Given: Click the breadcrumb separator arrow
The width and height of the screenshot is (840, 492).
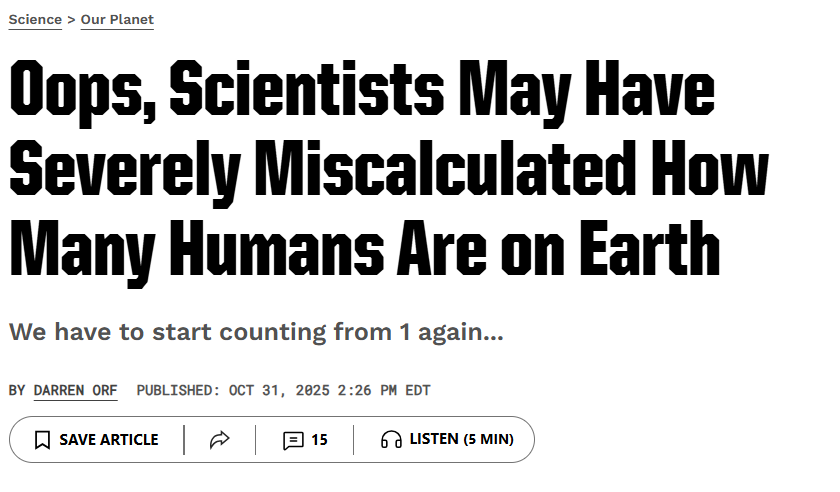Looking at the screenshot, I should point(71,20).
